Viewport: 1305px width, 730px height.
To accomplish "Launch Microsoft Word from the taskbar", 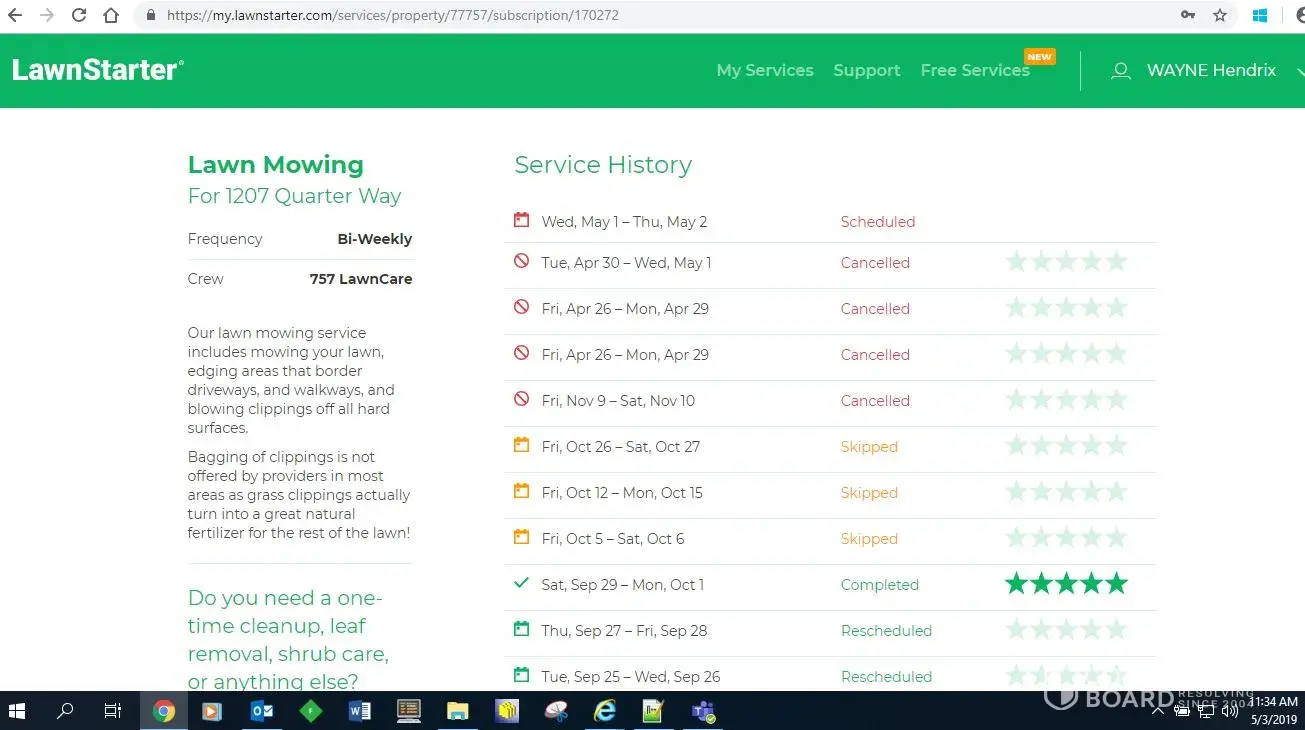I will click(x=359, y=711).
